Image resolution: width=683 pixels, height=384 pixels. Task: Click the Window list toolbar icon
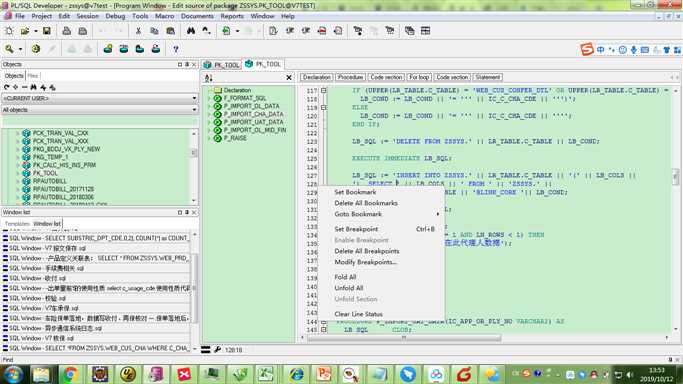409,31
